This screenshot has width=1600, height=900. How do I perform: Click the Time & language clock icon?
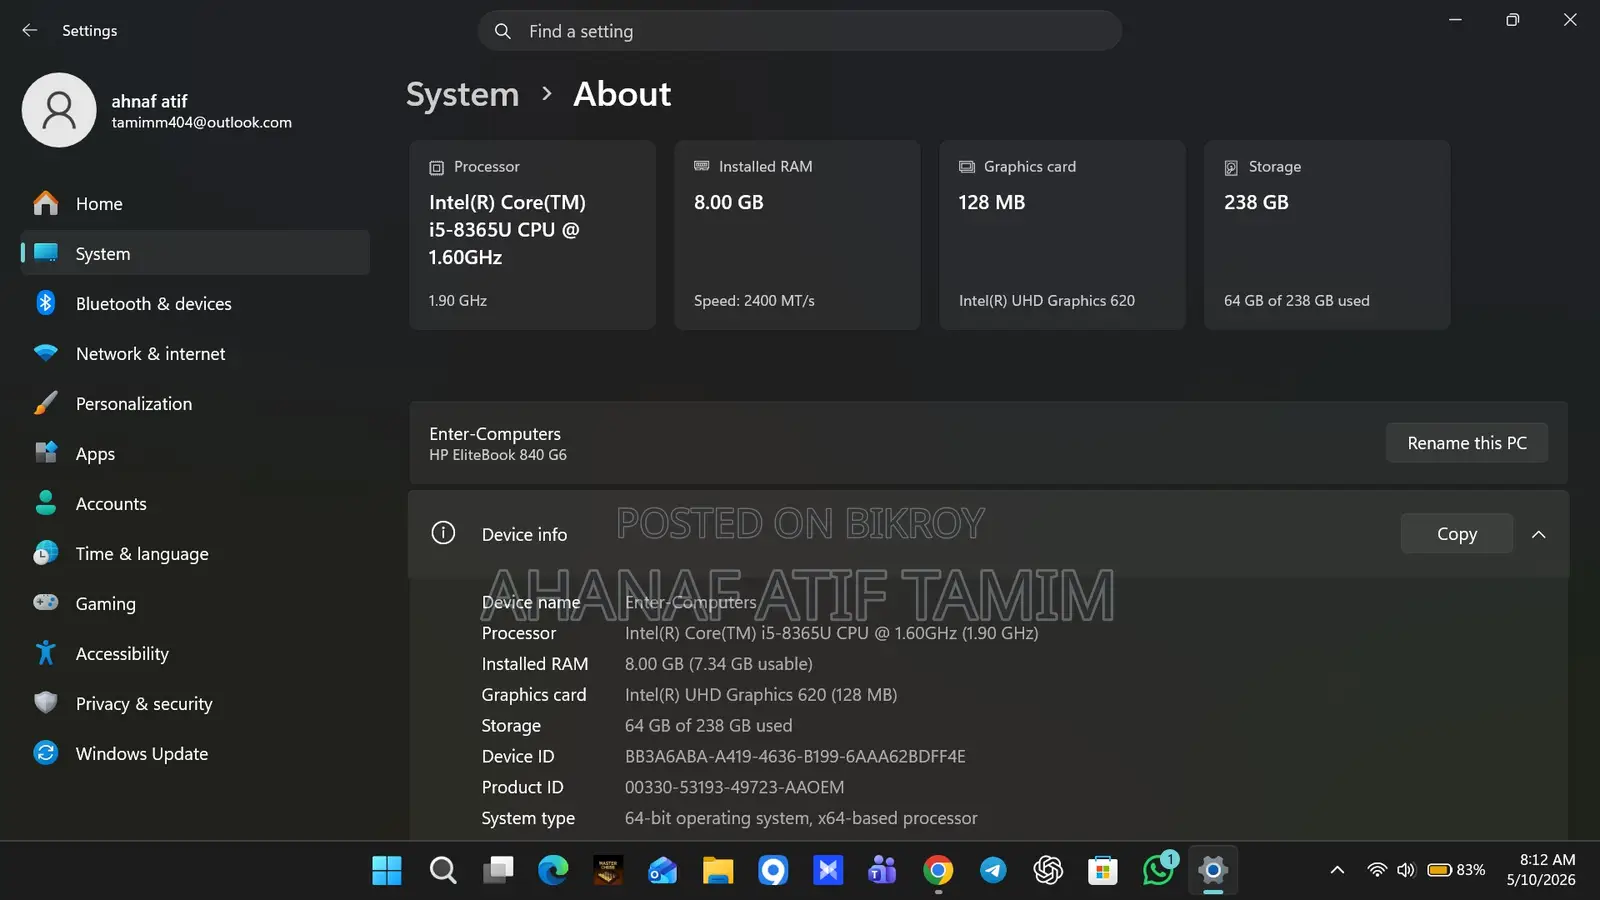point(46,553)
